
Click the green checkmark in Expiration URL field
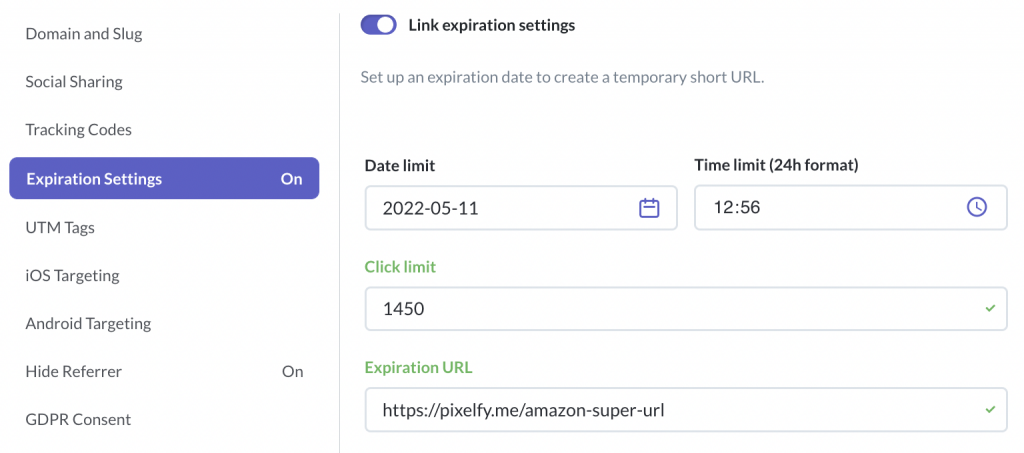point(990,410)
